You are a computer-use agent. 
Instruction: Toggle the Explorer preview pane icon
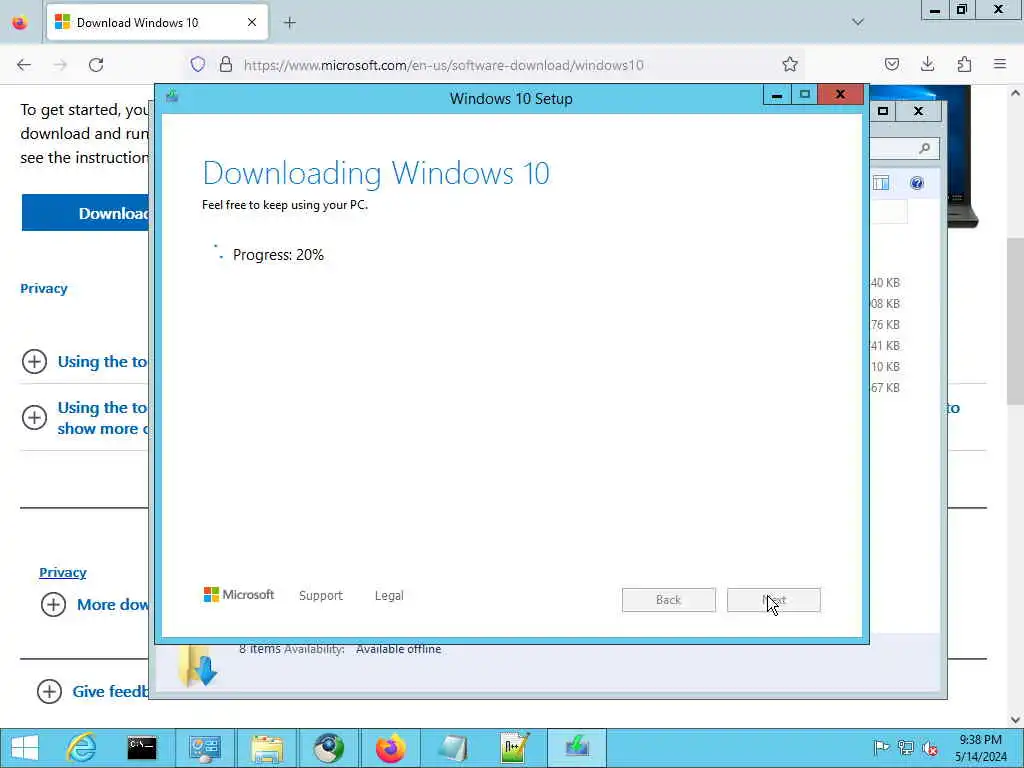click(881, 183)
